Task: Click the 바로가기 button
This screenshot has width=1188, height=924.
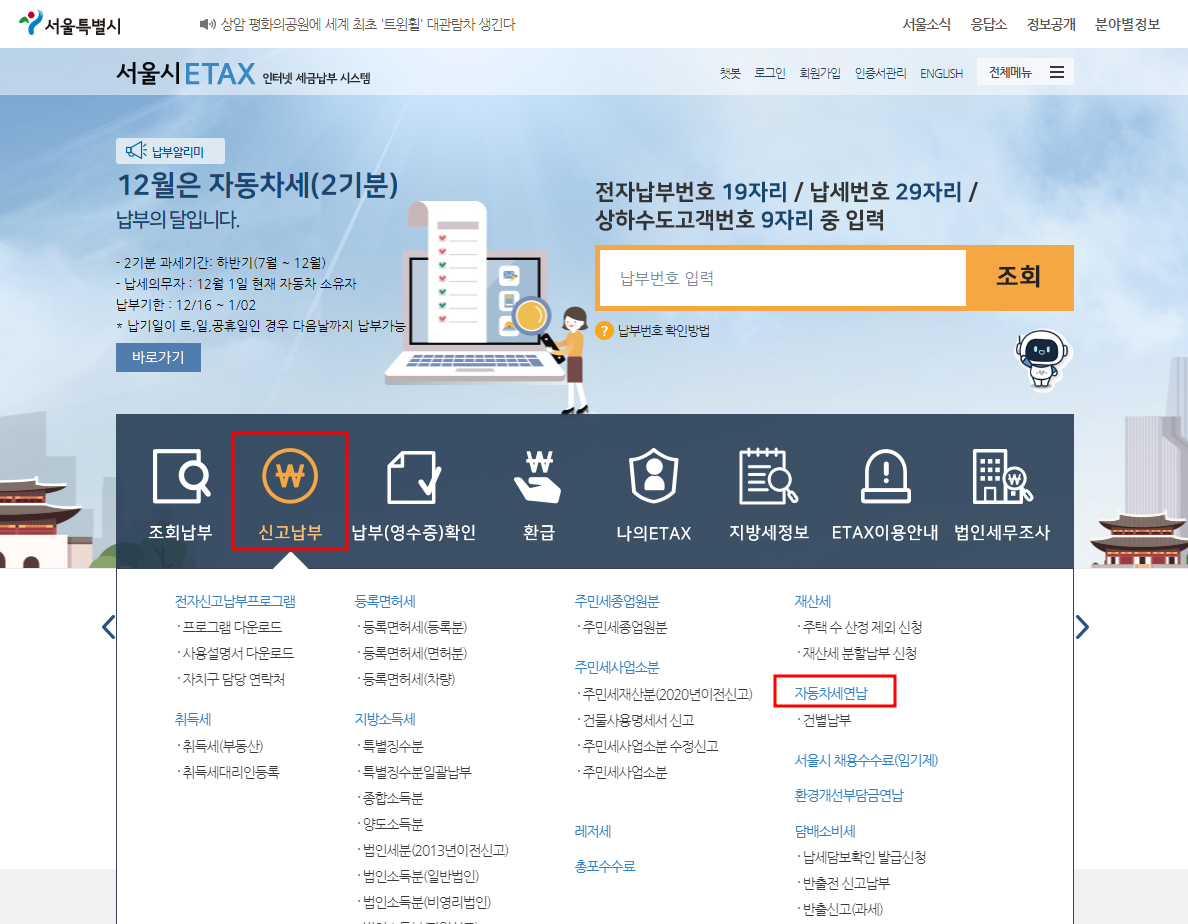Action: point(157,356)
